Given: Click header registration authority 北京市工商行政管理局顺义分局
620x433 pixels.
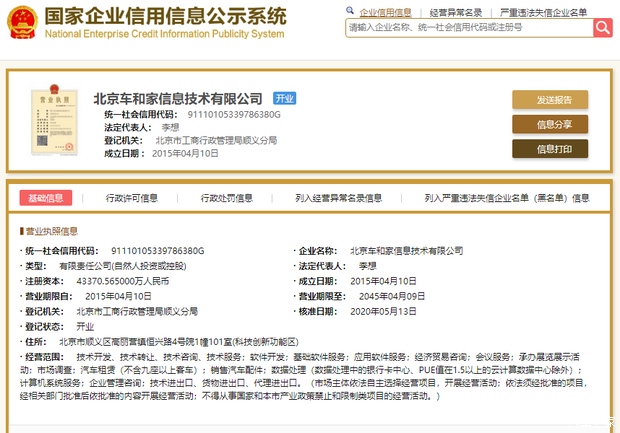Looking at the screenshot, I should [216, 140].
